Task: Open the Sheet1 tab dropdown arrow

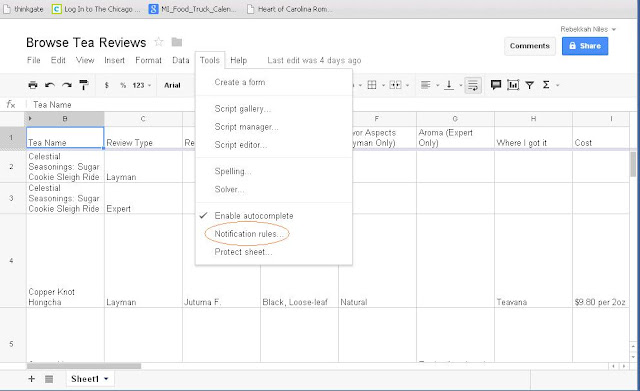Action: coord(106,379)
